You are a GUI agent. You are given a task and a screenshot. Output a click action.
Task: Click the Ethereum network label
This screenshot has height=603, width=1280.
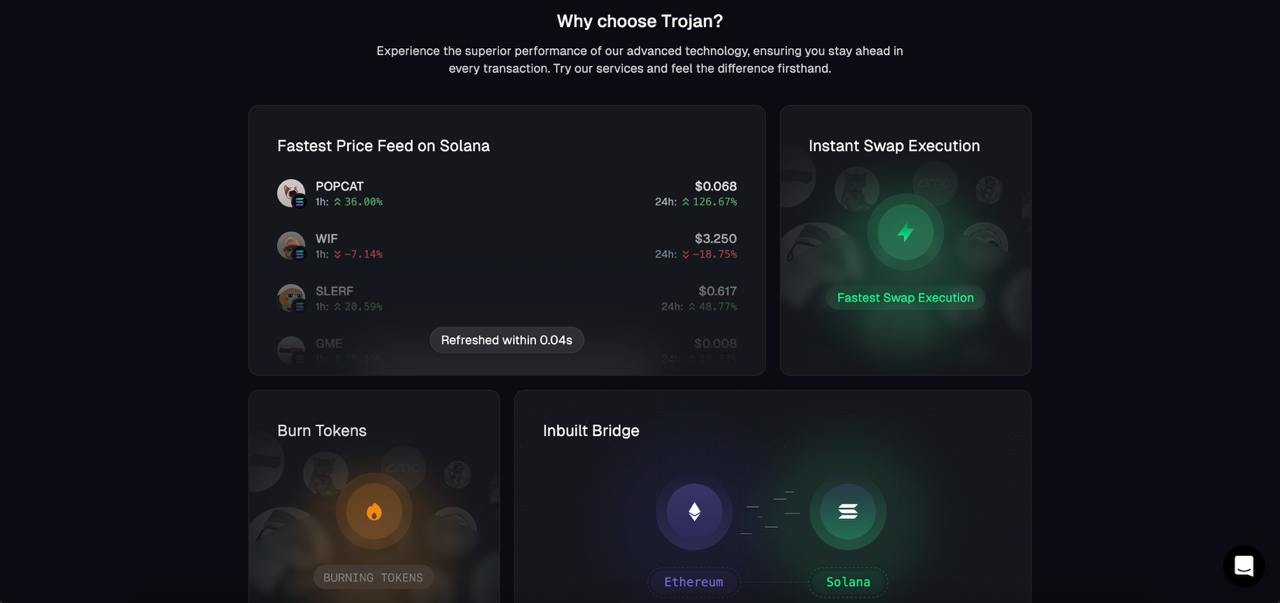(x=693, y=582)
